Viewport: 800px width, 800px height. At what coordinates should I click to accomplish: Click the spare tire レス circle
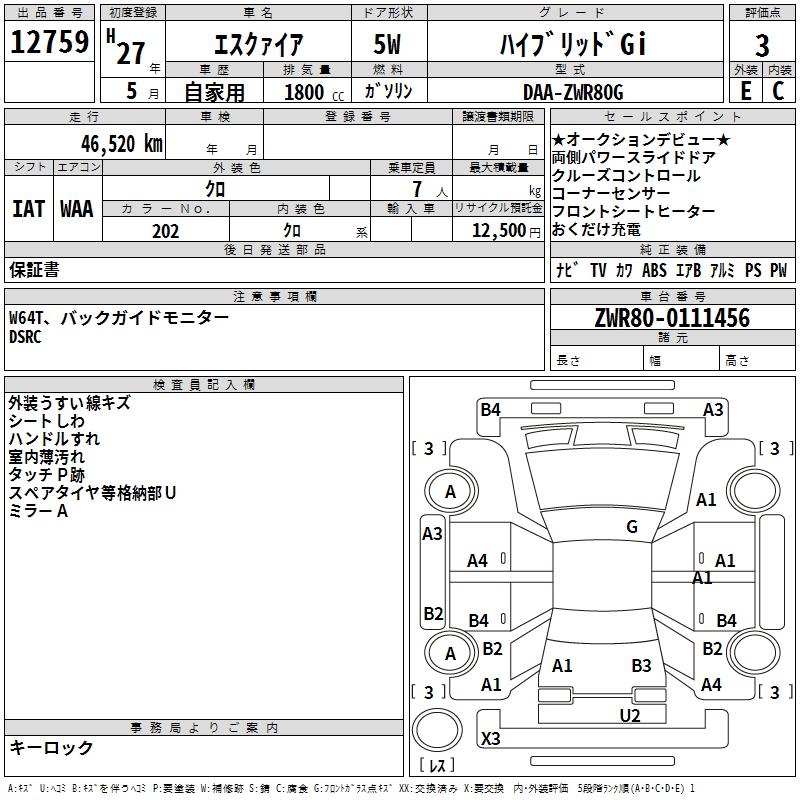(437, 730)
